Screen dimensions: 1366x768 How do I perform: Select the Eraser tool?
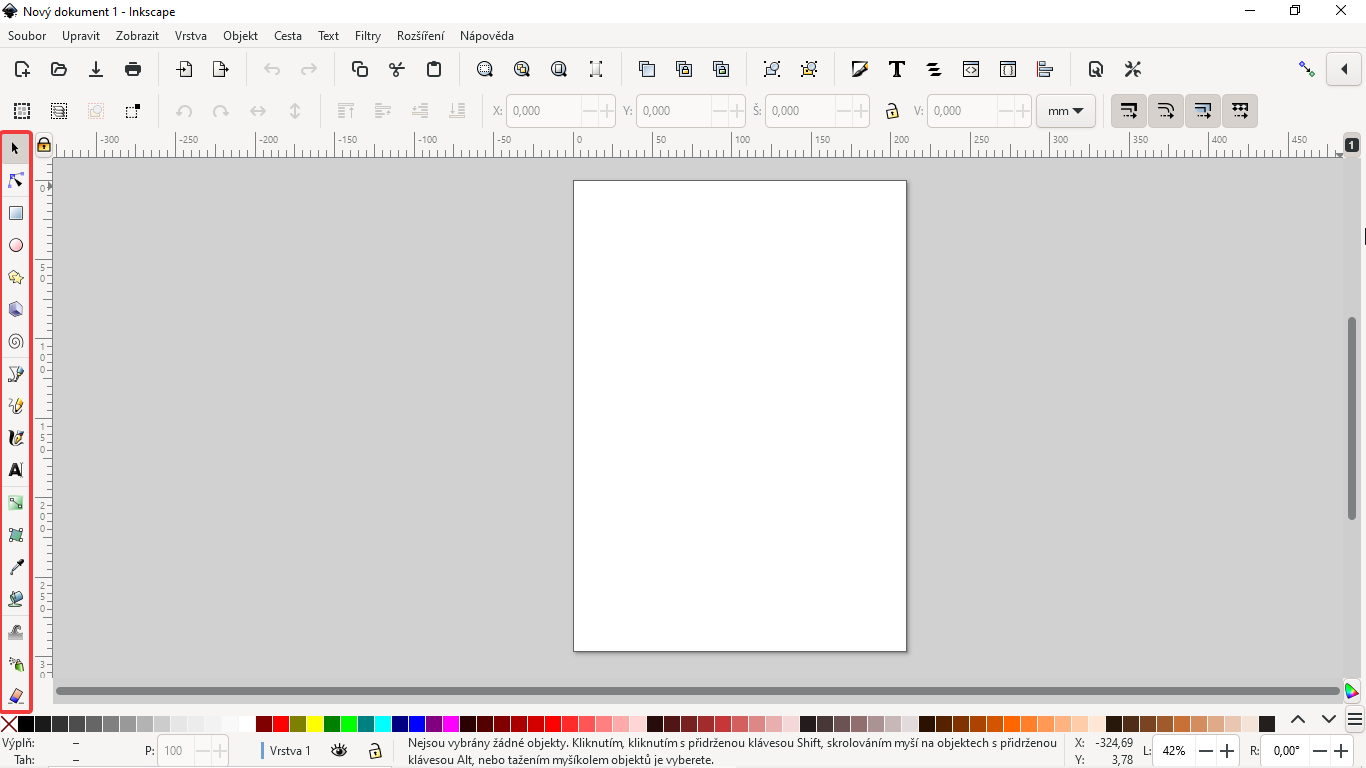(x=16, y=696)
